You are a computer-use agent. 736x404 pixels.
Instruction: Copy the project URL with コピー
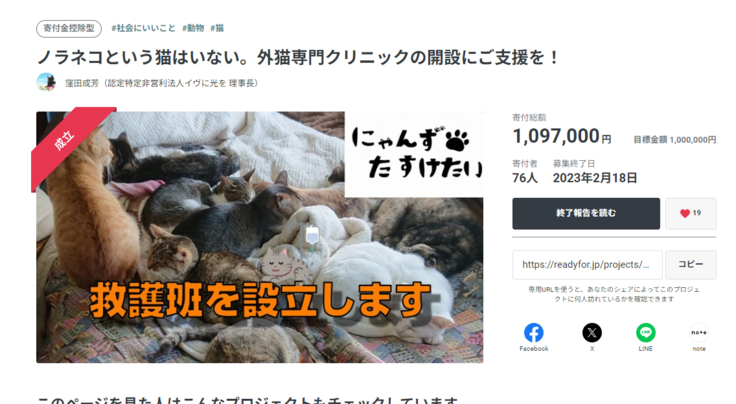[x=690, y=265]
